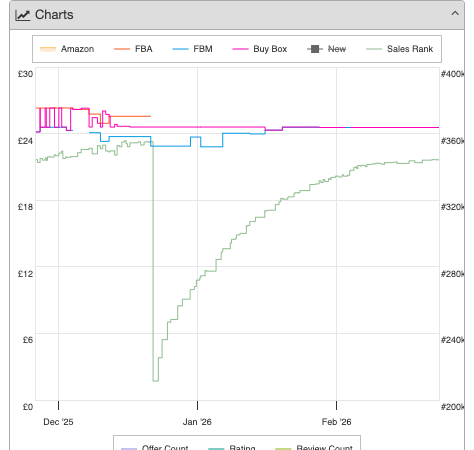Click the #240k rank axis label
The height and width of the screenshot is (450, 474).
click(452, 340)
